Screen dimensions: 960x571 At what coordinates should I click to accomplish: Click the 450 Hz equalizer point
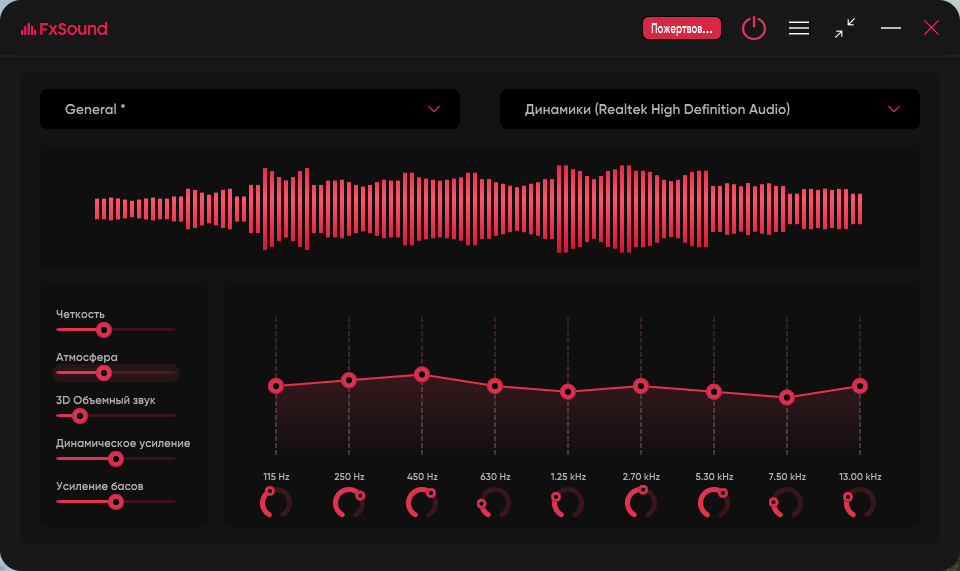click(422, 374)
